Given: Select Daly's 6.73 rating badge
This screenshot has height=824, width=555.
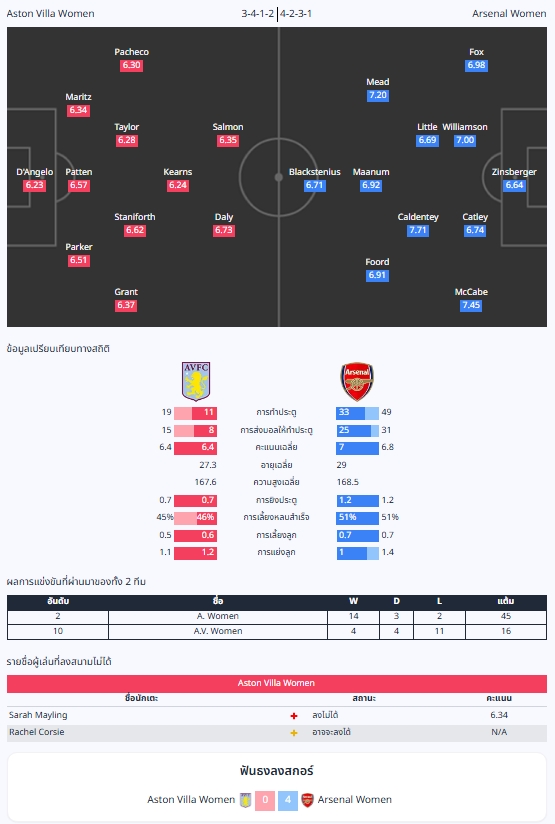Looking at the screenshot, I should pos(224,230).
